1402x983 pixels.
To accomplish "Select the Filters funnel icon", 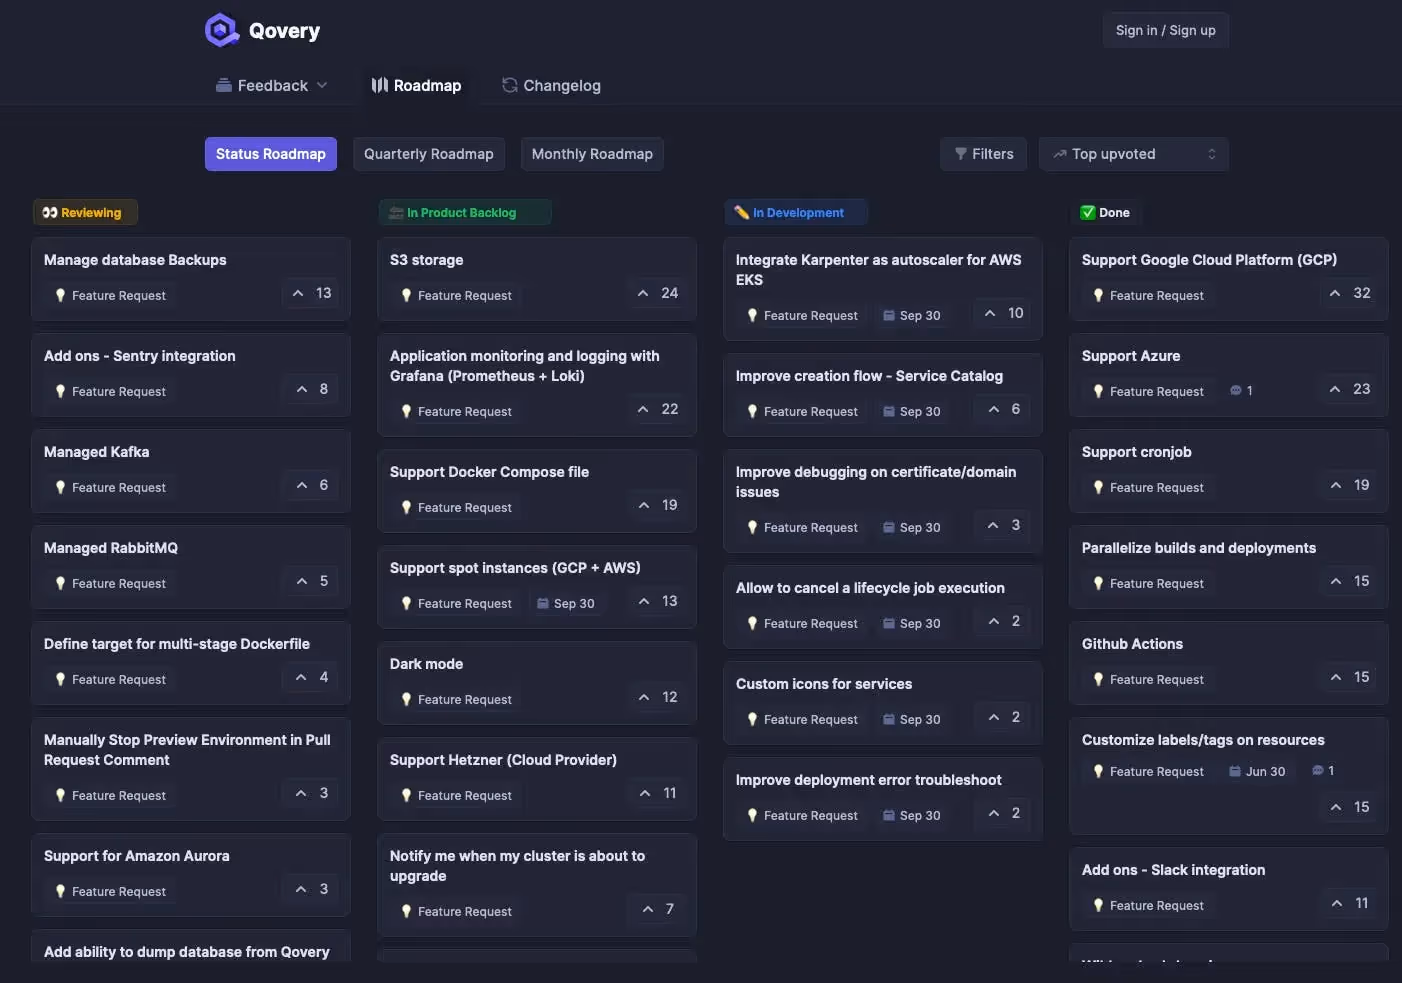I will tap(963, 153).
